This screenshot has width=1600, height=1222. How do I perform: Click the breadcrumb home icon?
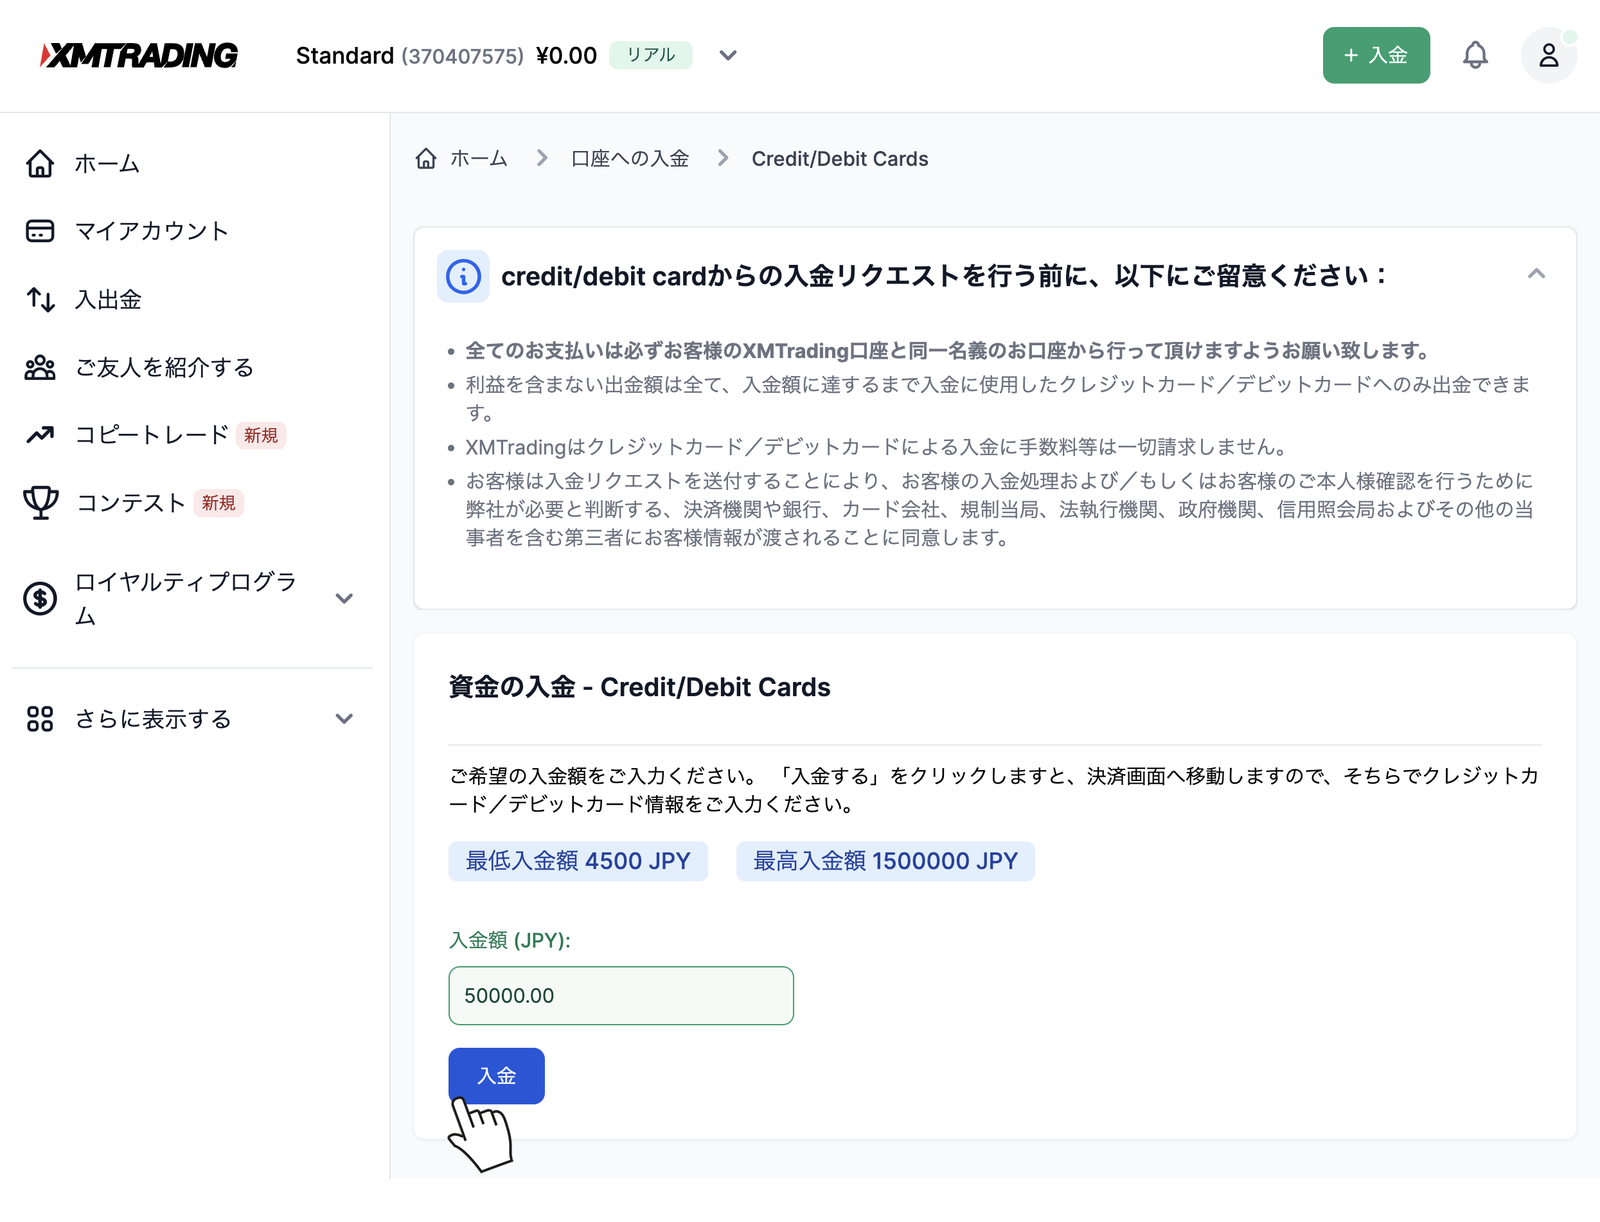426,158
